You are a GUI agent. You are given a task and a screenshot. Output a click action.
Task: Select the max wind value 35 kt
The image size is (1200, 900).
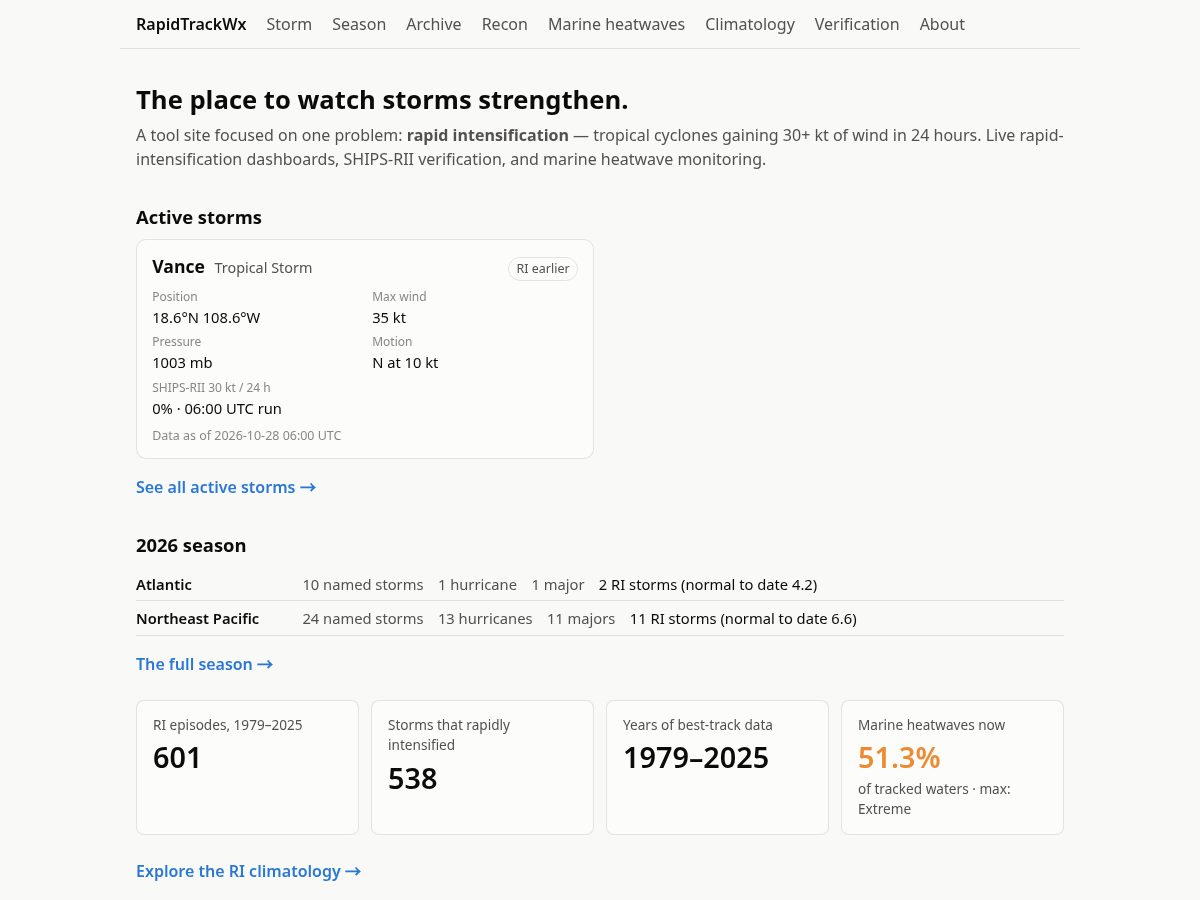389,318
